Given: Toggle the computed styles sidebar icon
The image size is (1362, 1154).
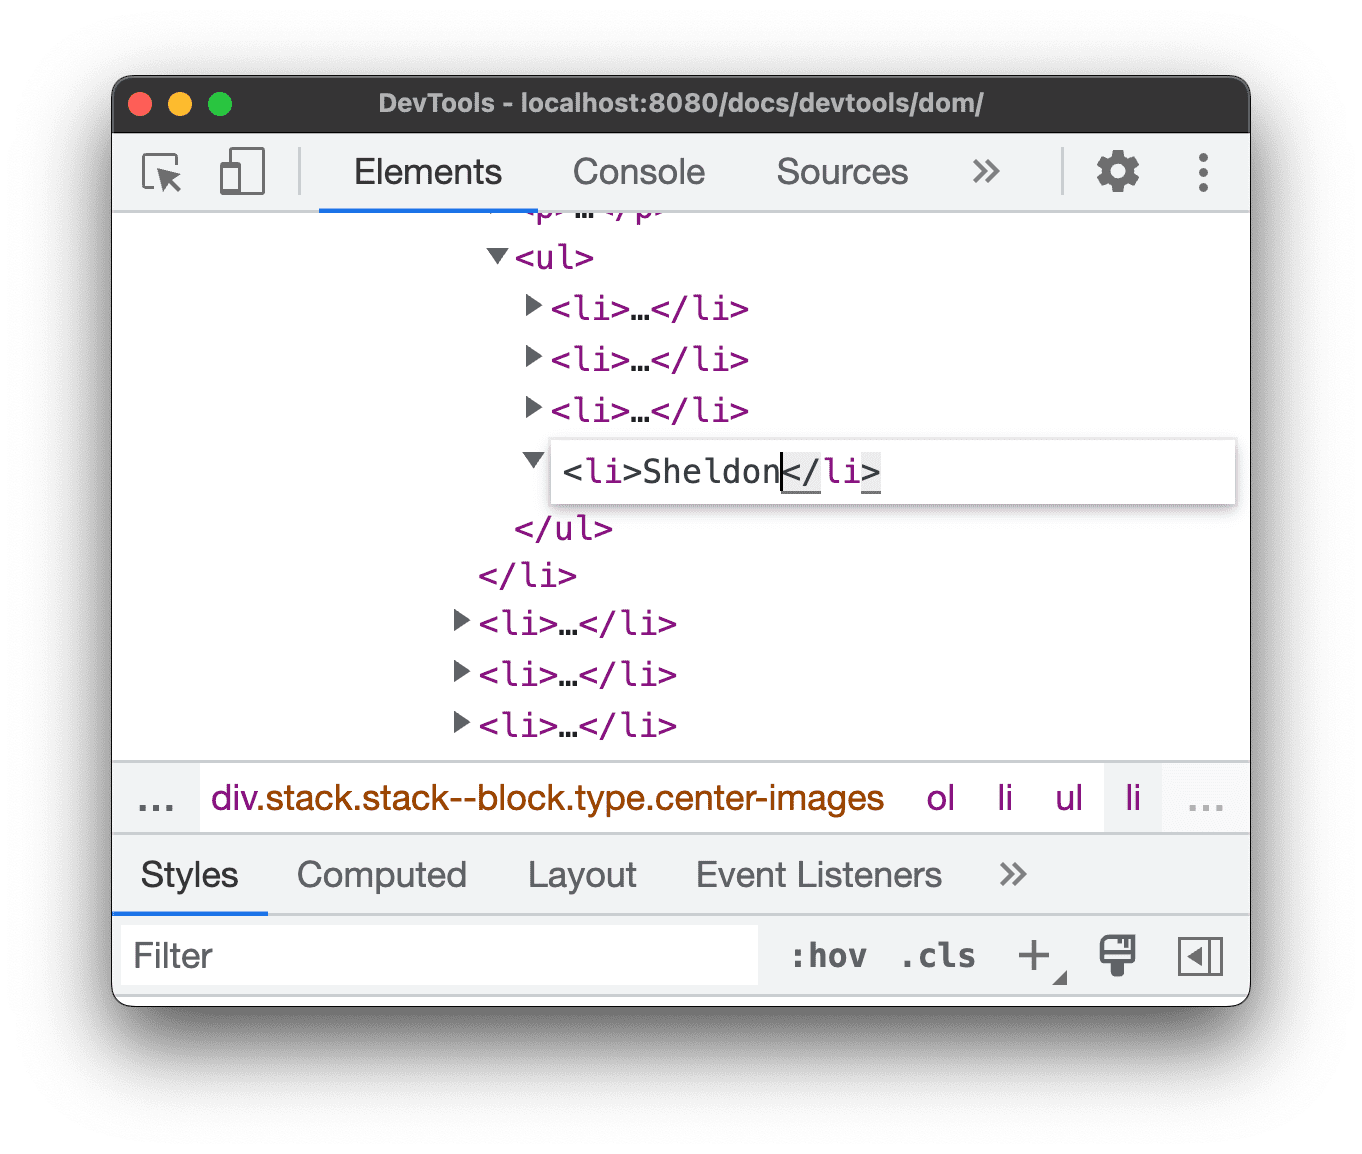Looking at the screenshot, I should [1200, 956].
